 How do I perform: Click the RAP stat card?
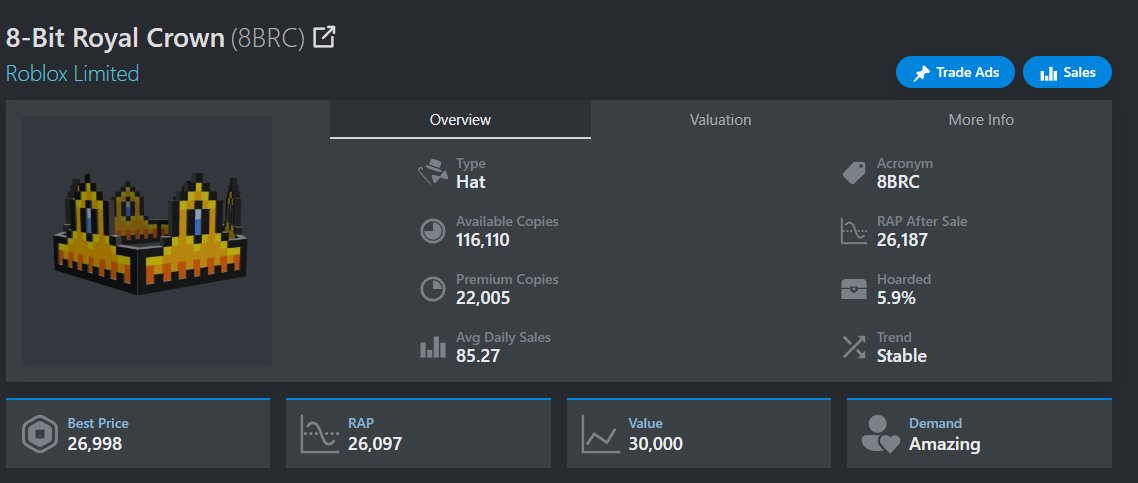417,433
